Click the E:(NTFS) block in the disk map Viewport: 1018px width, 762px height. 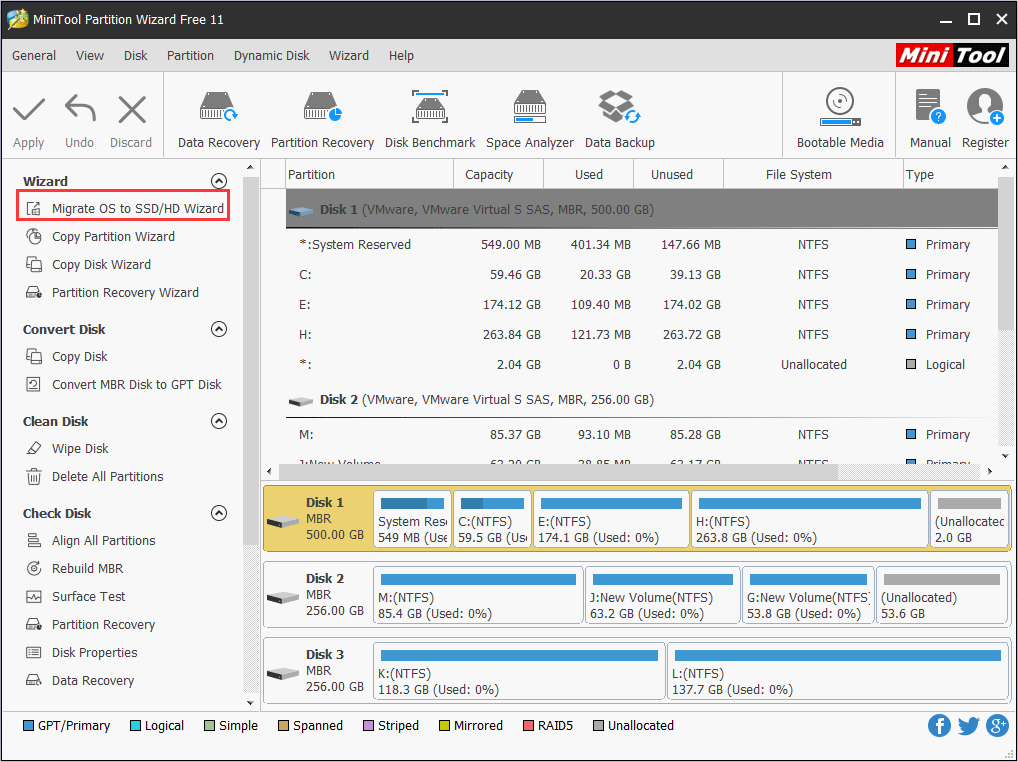tap(611, 519)
